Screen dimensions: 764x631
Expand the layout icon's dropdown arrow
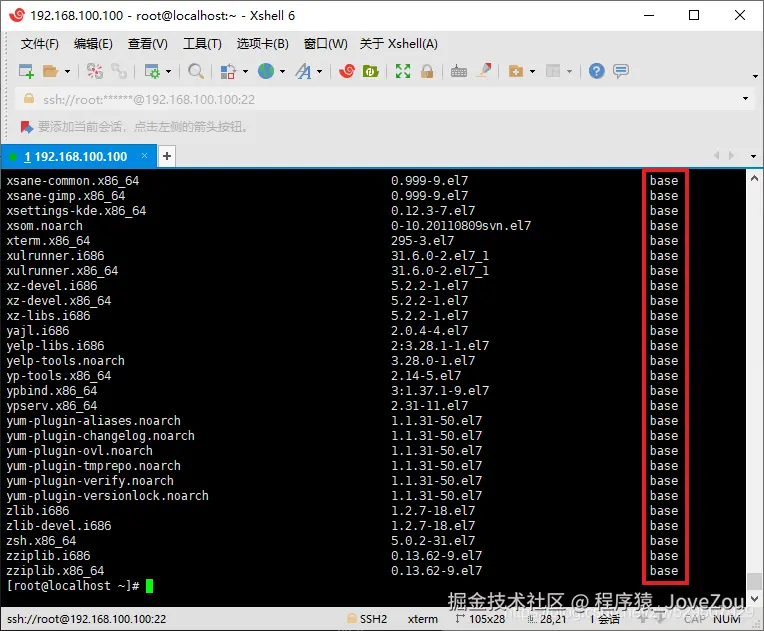570,72
